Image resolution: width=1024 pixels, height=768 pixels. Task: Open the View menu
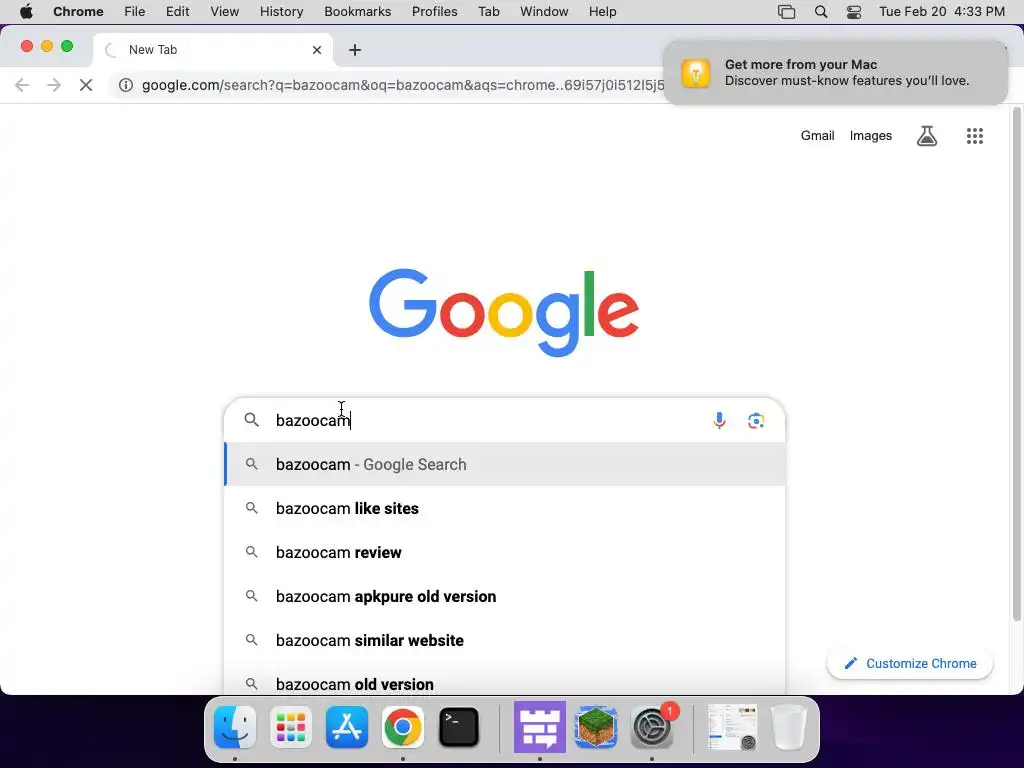coord(225,12)
